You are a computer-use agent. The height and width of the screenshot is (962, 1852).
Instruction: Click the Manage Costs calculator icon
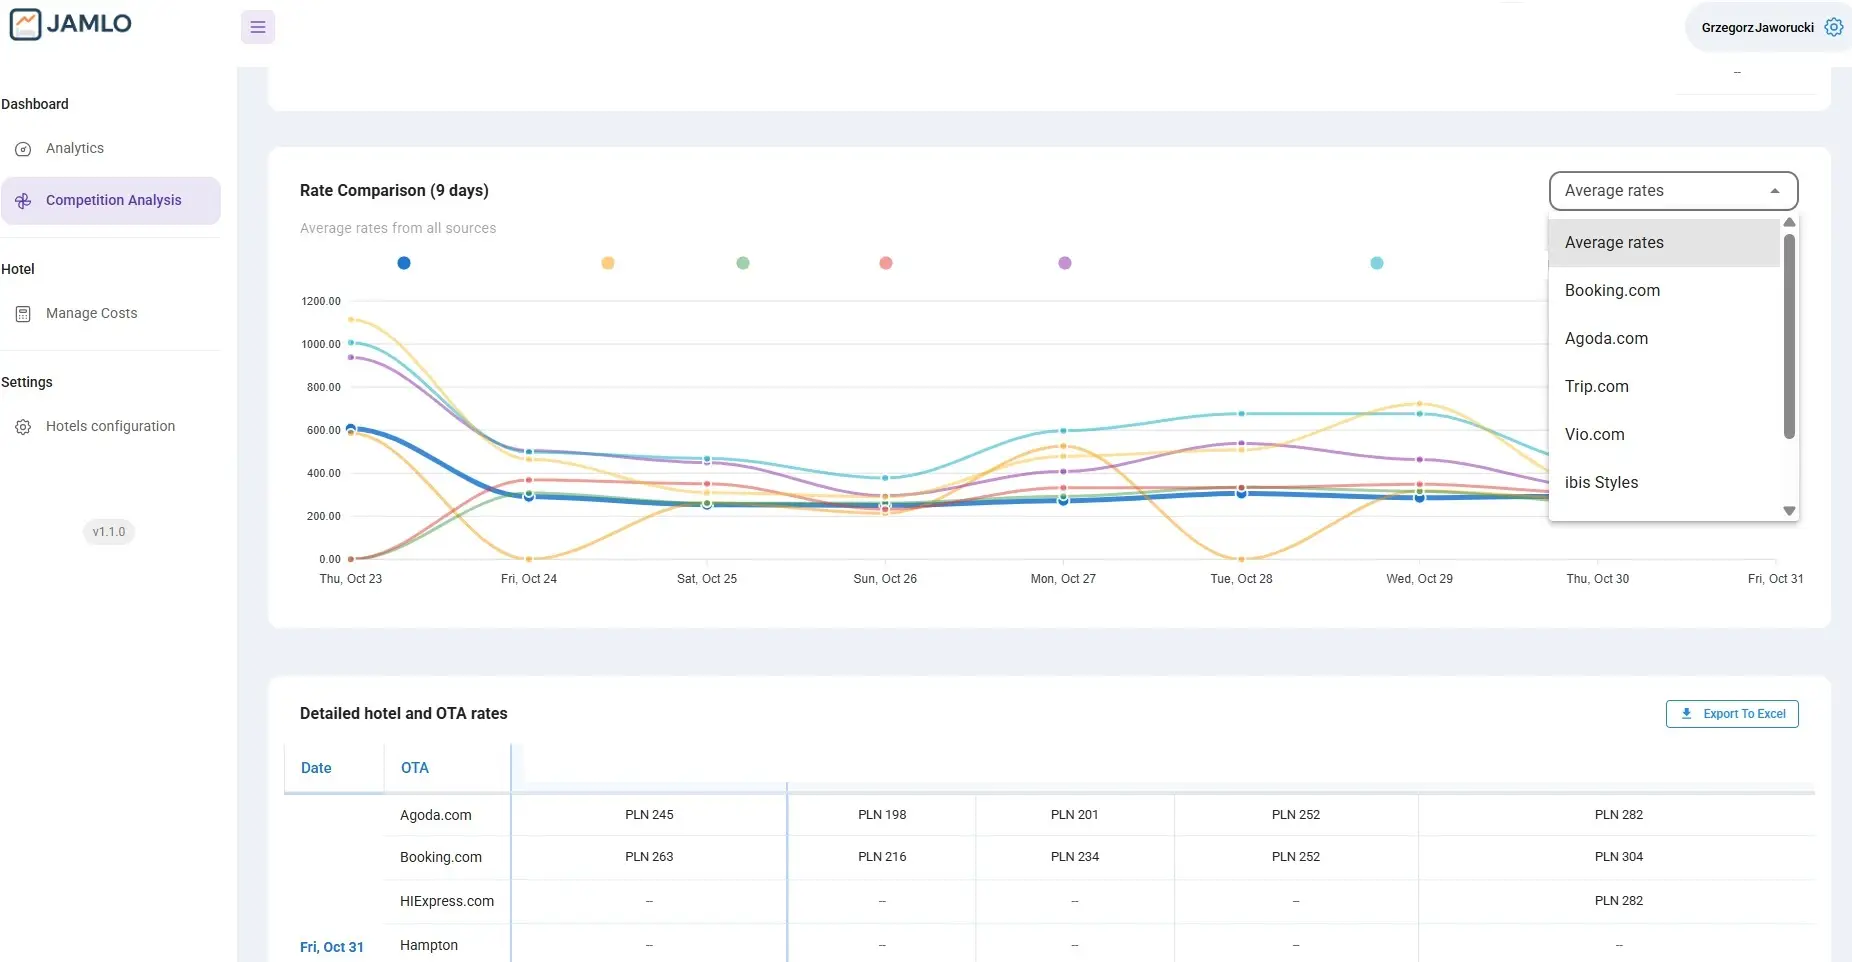23,314
